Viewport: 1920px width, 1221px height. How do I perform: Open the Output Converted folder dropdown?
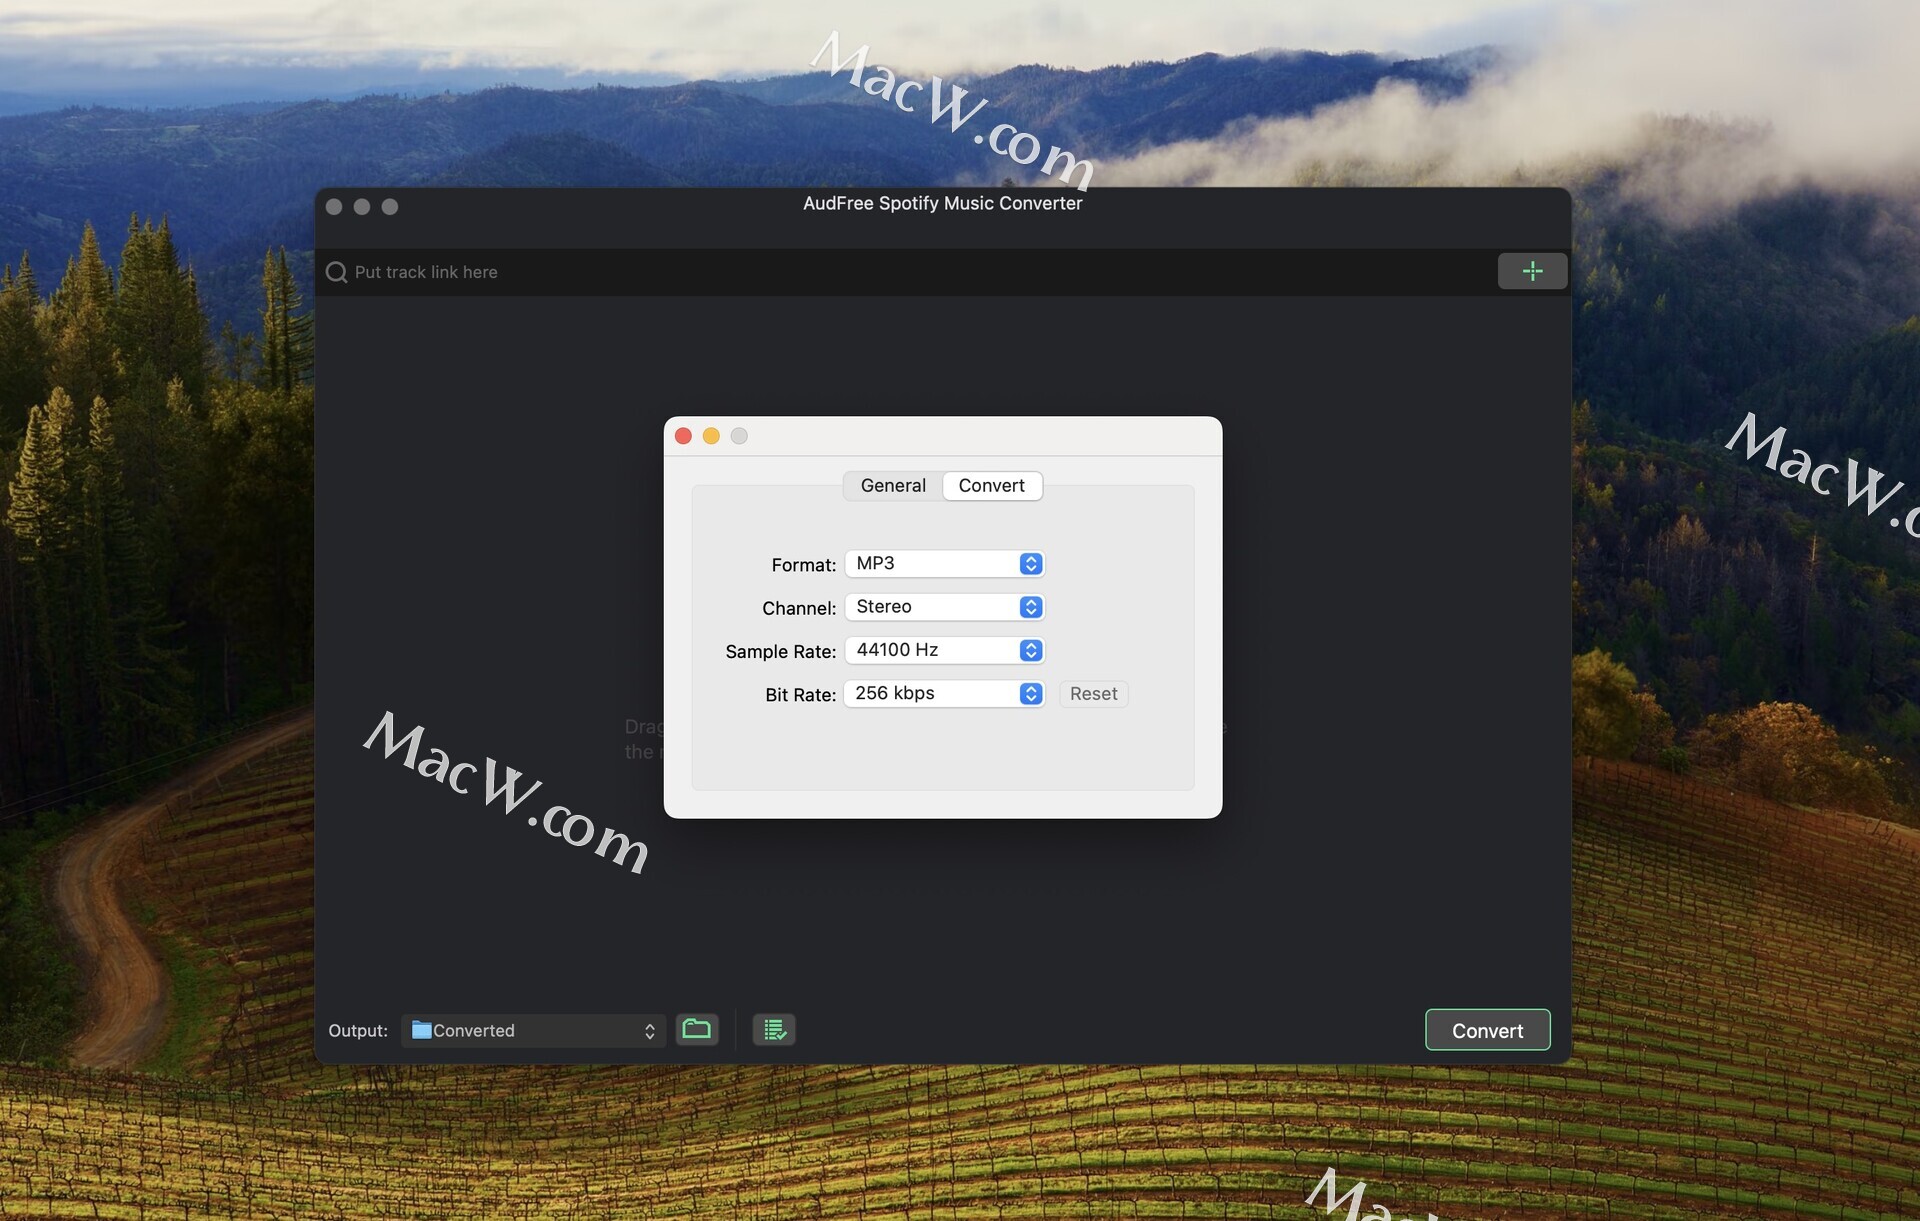click(x=534, y=1031)
